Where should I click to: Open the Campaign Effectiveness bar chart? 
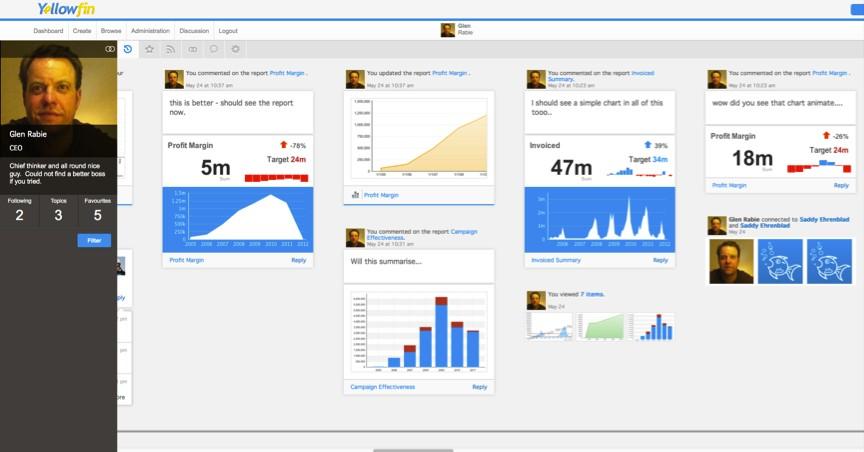[419, 332]
